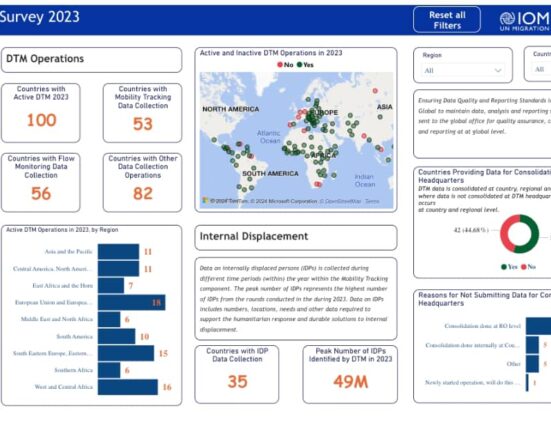This screenshot has height=431, width=551.
Task: Open the Country filter dropdown
Action: tap(541, 69)
